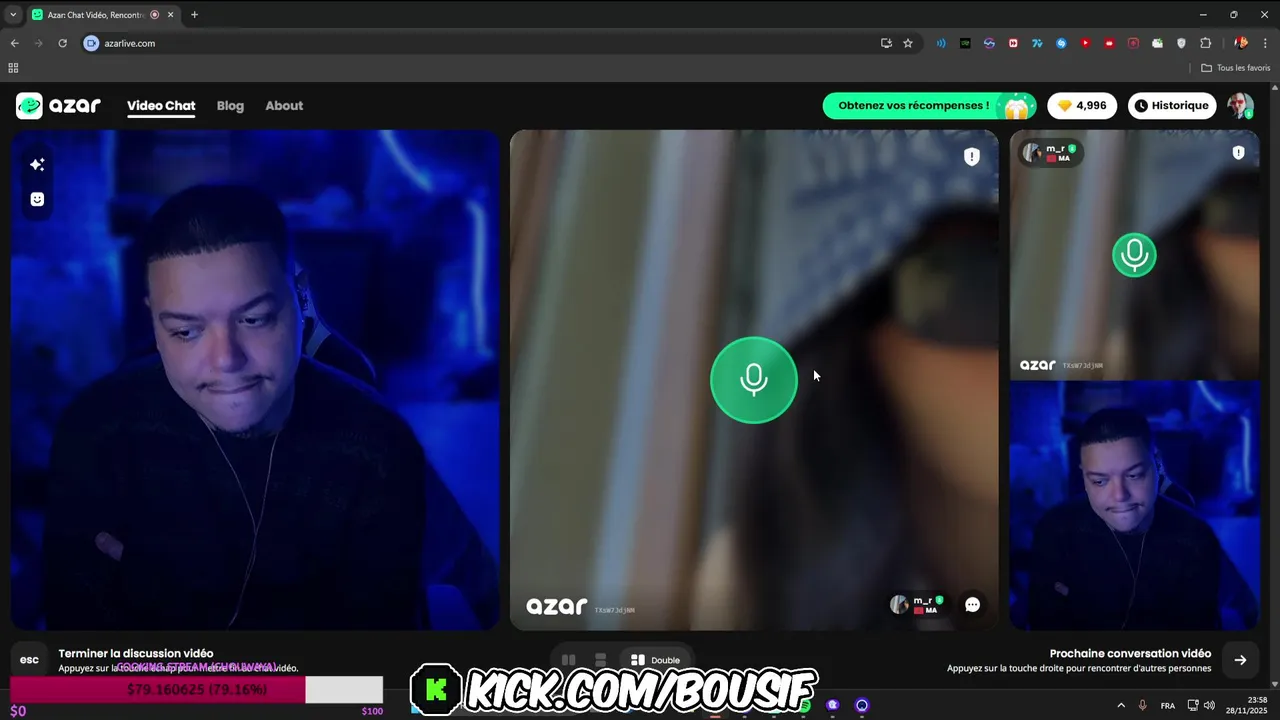
Task: Open the apps grid icon in bookmarks bar
Action: click(13, 68)
